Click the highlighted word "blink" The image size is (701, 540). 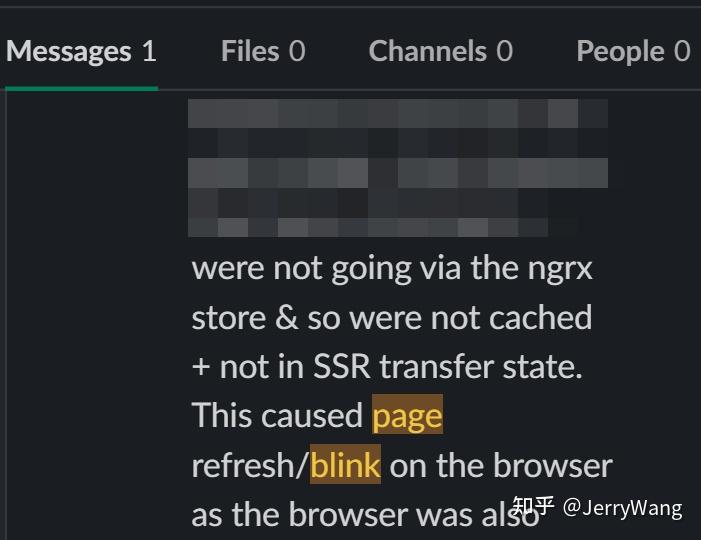(345, 465)
